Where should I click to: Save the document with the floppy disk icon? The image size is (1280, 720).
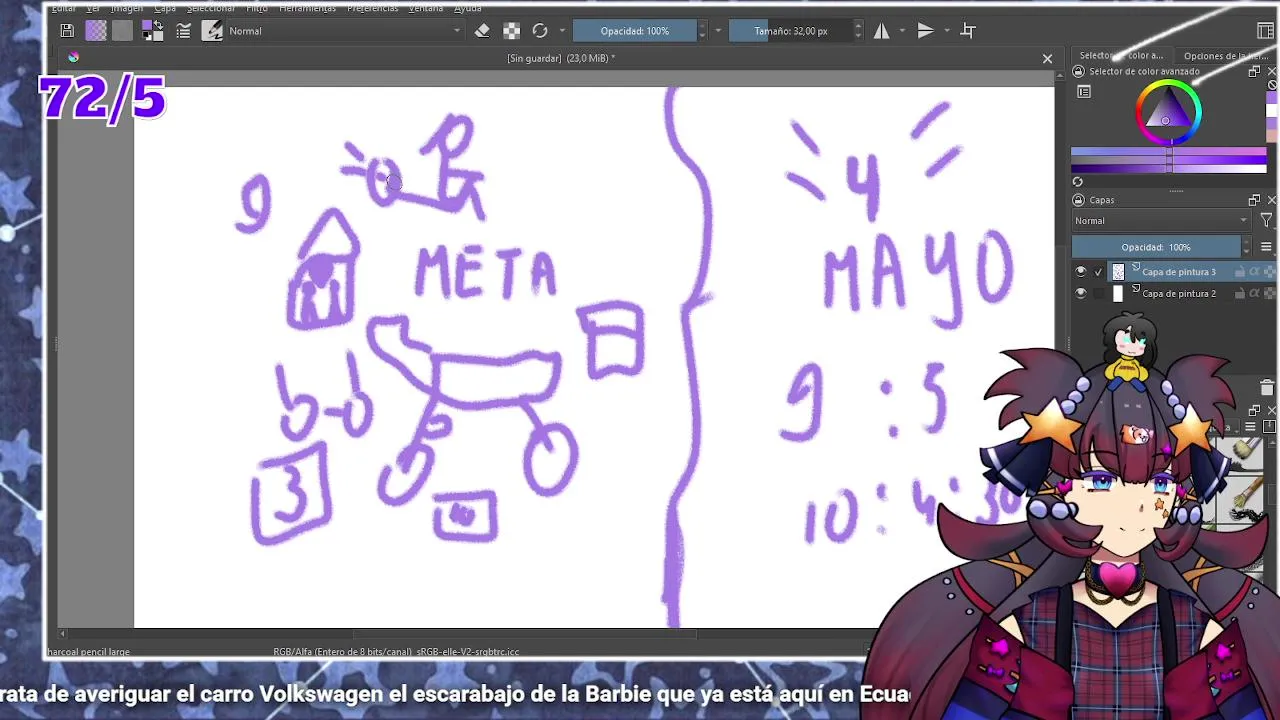point(66,31)
